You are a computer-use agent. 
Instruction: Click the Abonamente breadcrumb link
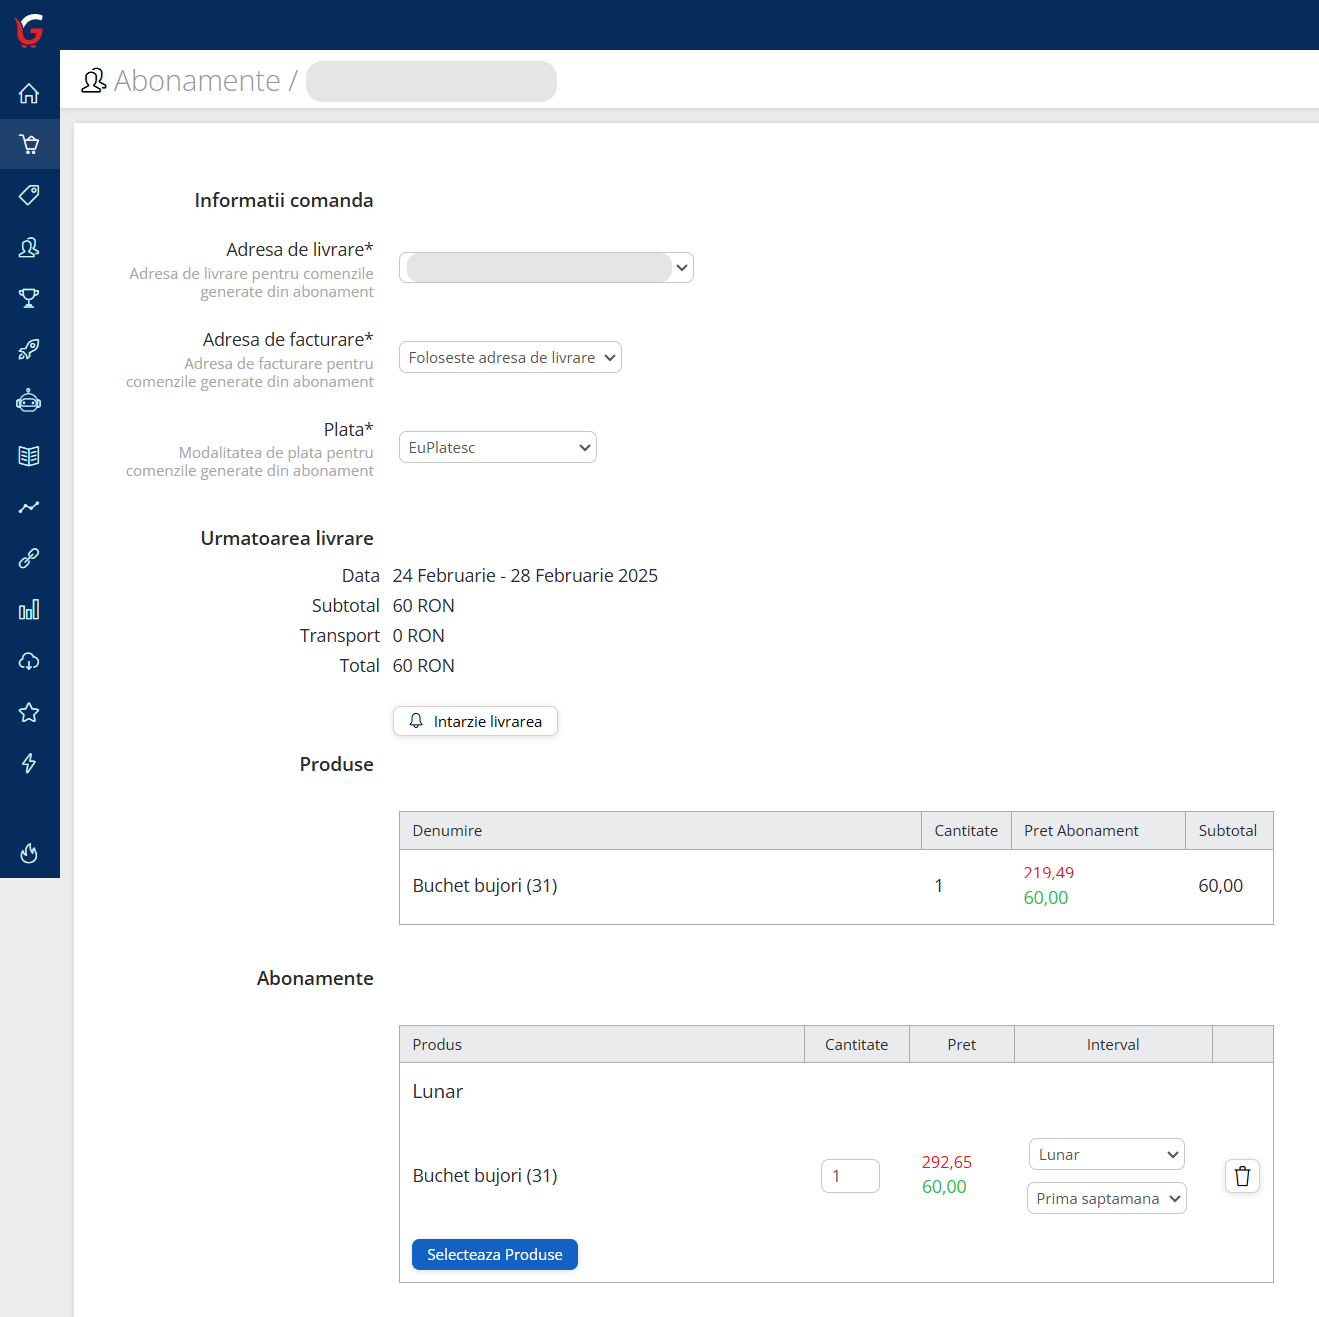[x=197, y=81]
